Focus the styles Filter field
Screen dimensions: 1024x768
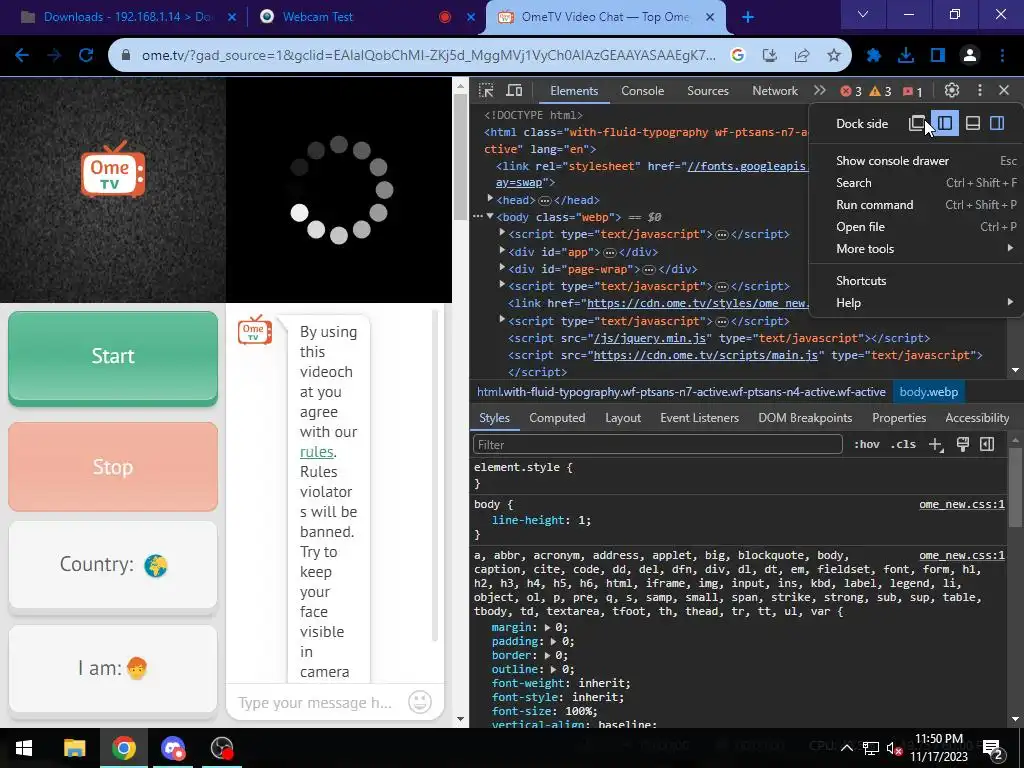[658, 445]
